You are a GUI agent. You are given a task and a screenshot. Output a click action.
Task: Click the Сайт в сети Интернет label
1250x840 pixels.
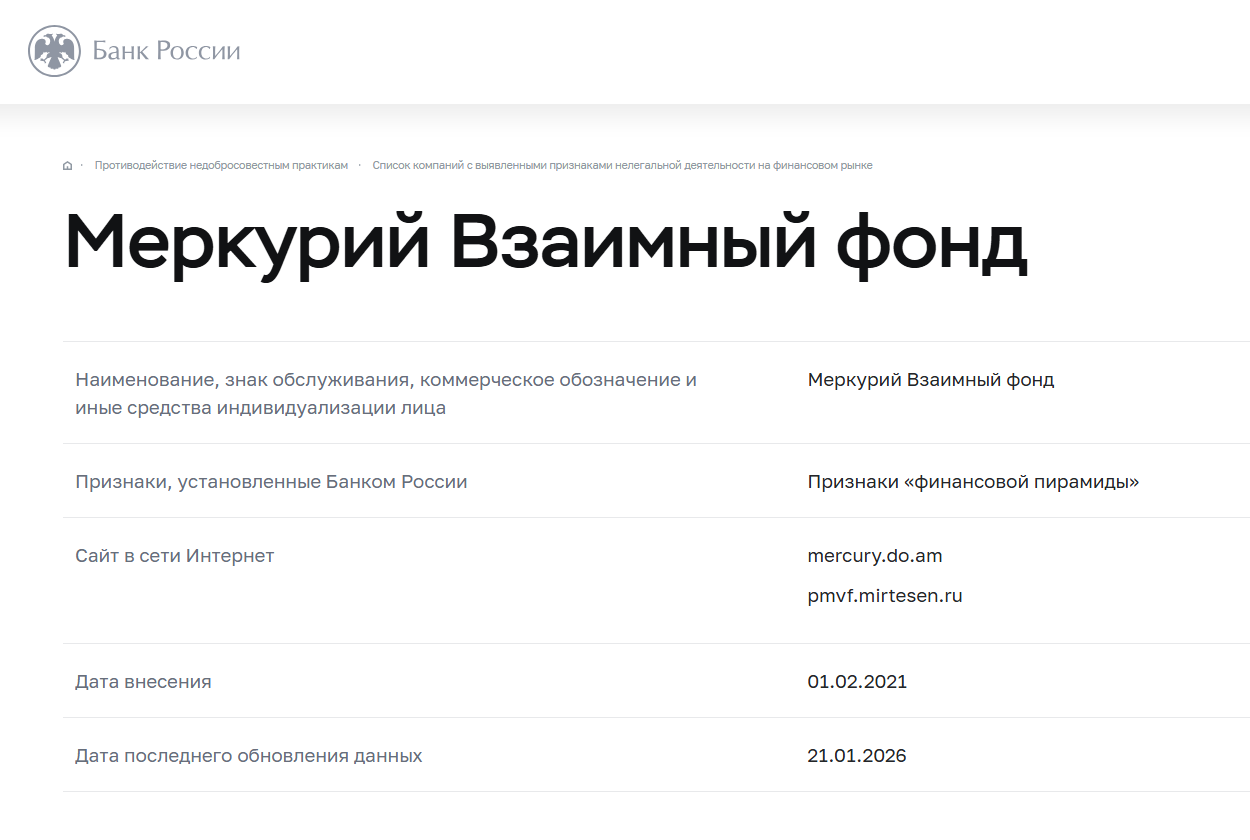click(174, 556)
